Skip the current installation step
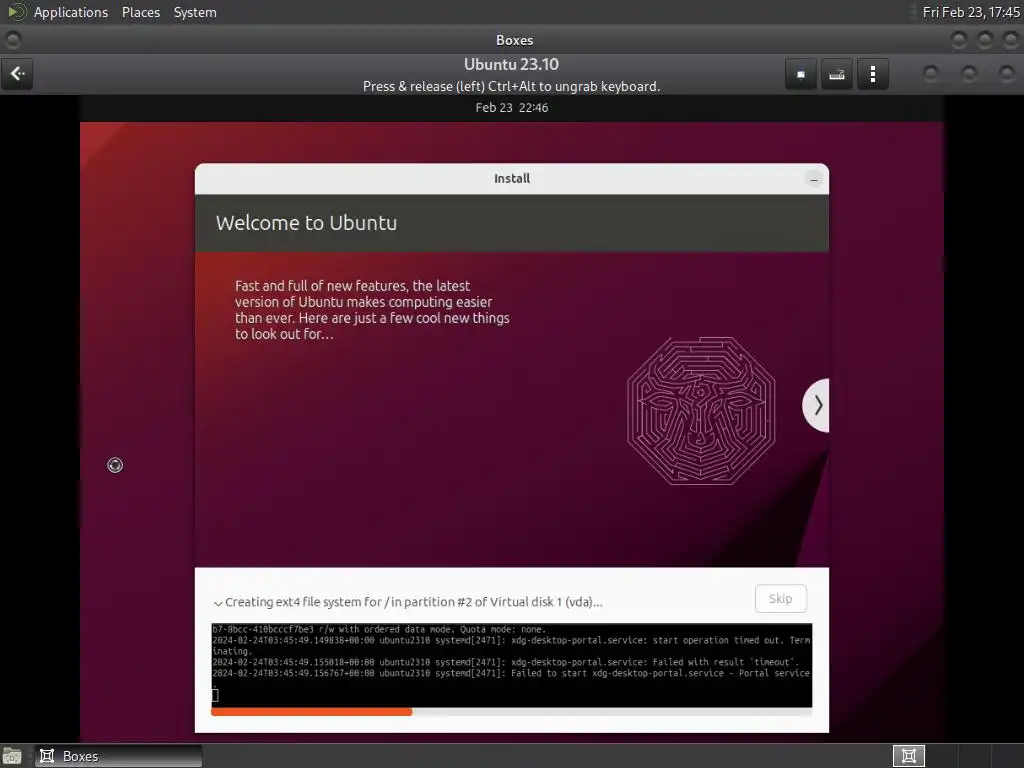Image resolution: width=1024 pixels, height=768 pixels. click(780, 599)
